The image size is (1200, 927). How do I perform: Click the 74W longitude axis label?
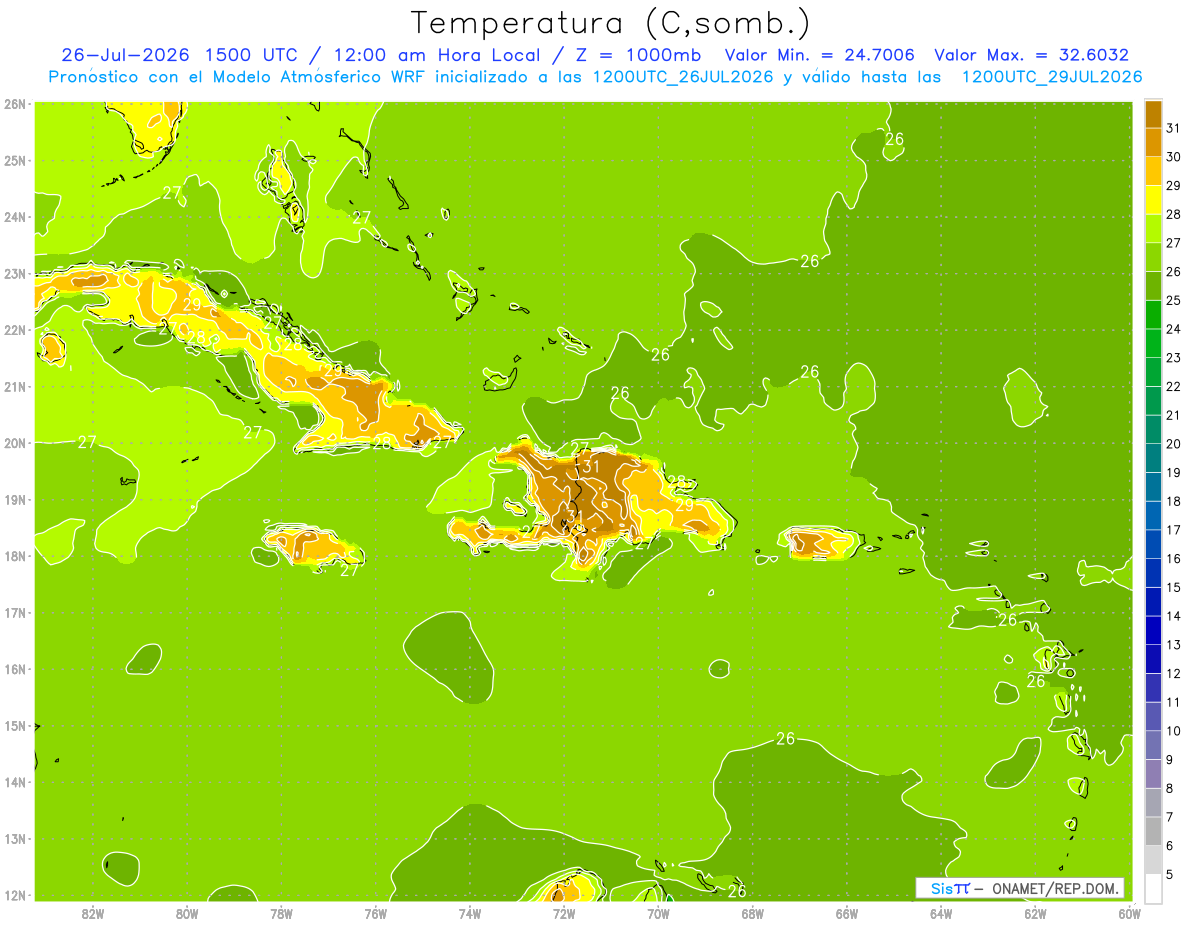470,913
